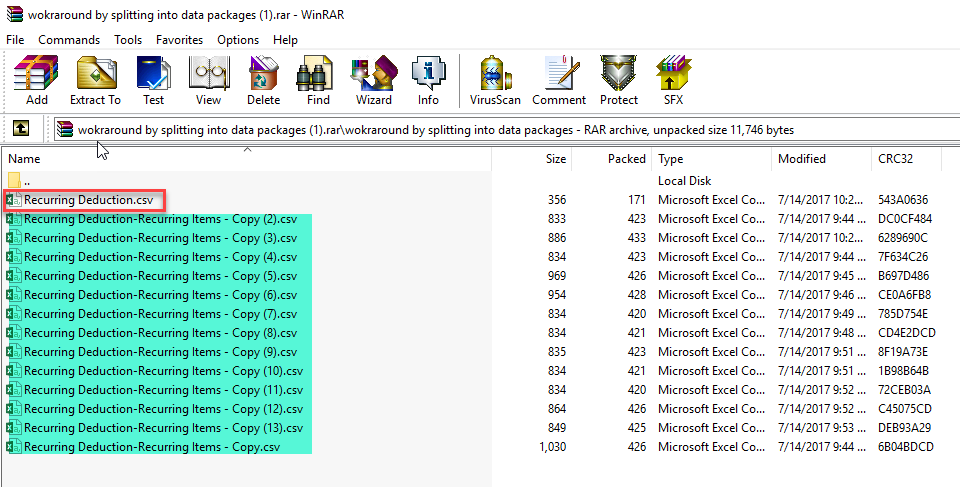
Task: Sort by the Name column header
Action: (247, 159)
